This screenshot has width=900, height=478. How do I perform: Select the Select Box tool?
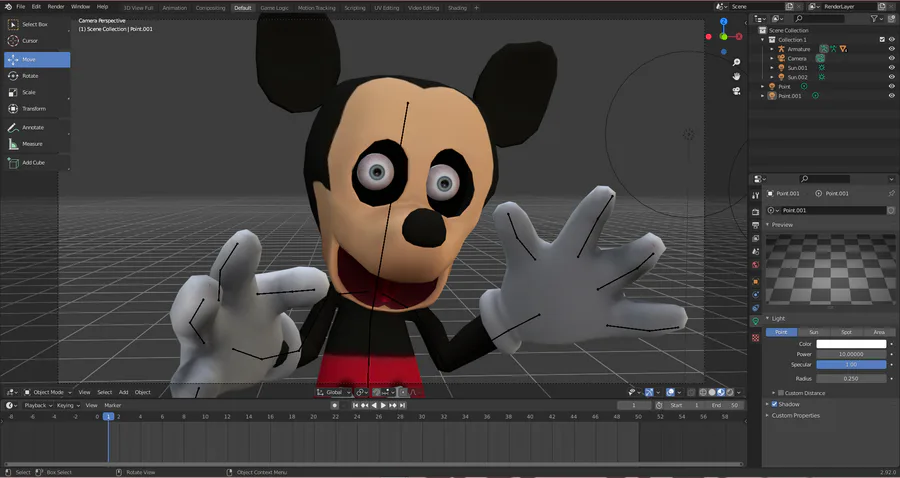click(x=37, y=25)
